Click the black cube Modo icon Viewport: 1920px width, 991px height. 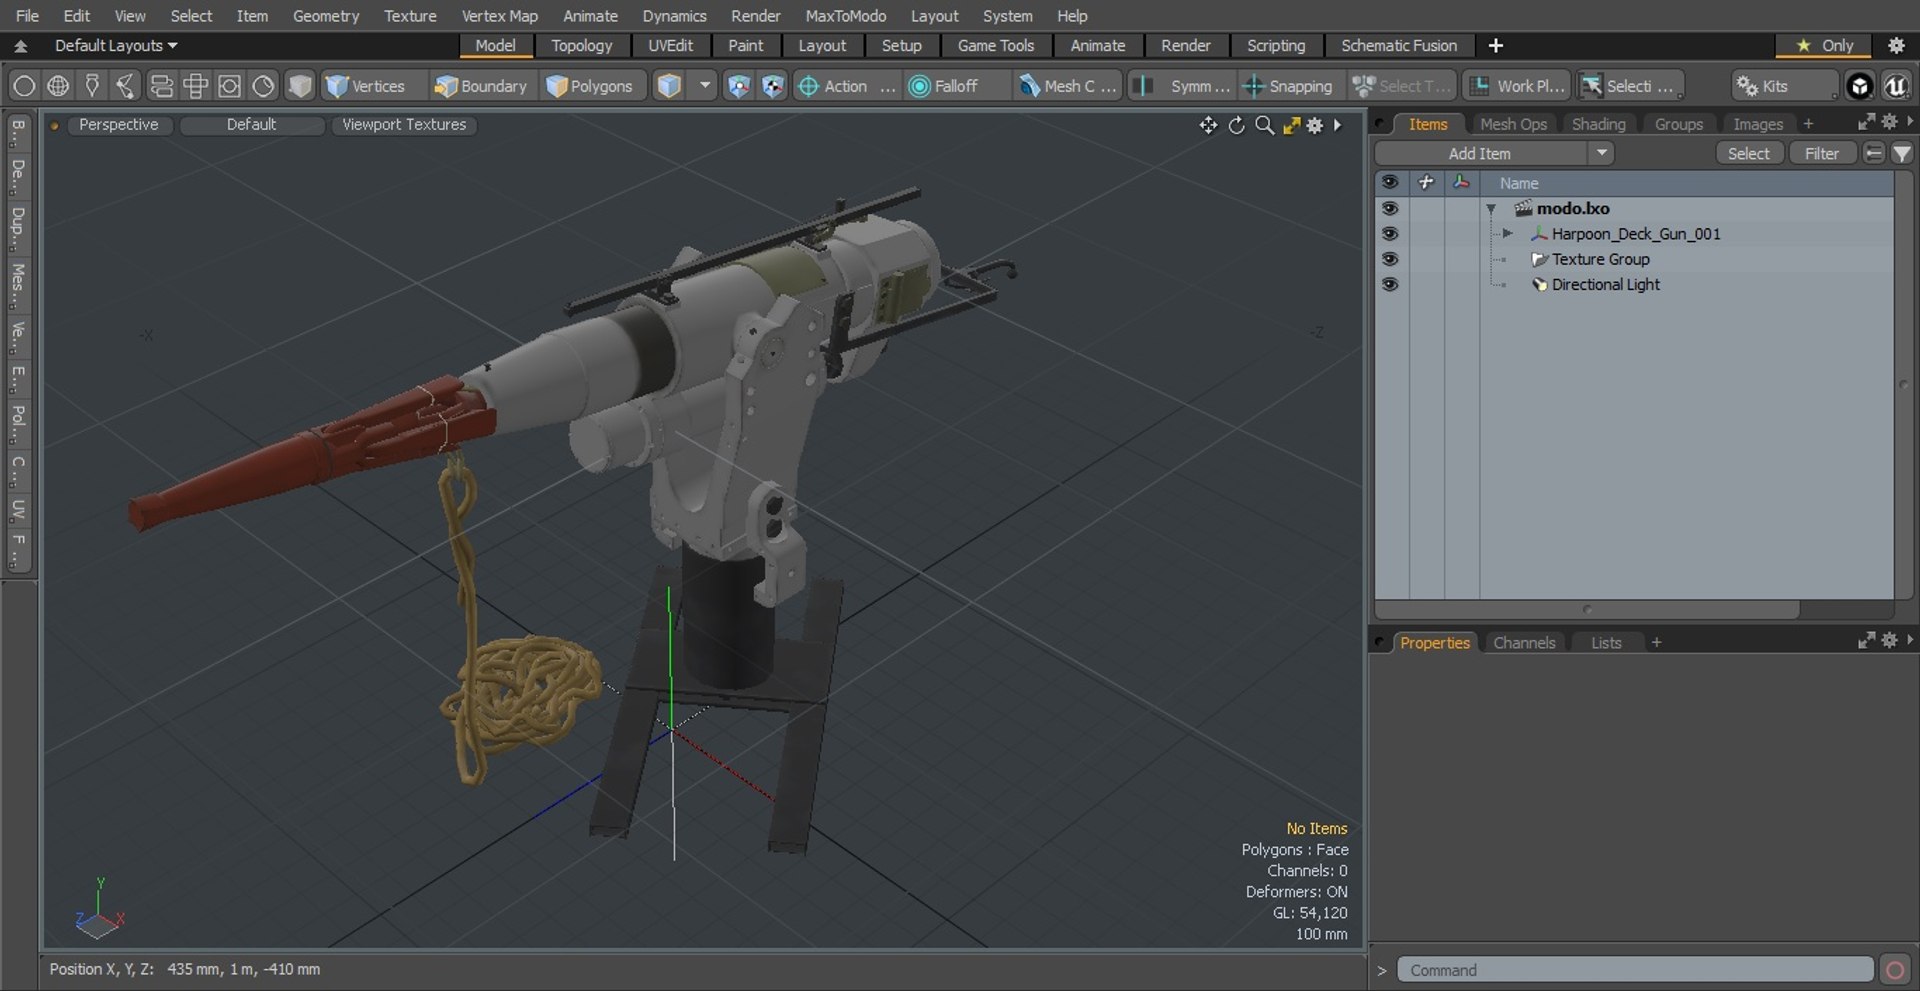coord(1860,86)
